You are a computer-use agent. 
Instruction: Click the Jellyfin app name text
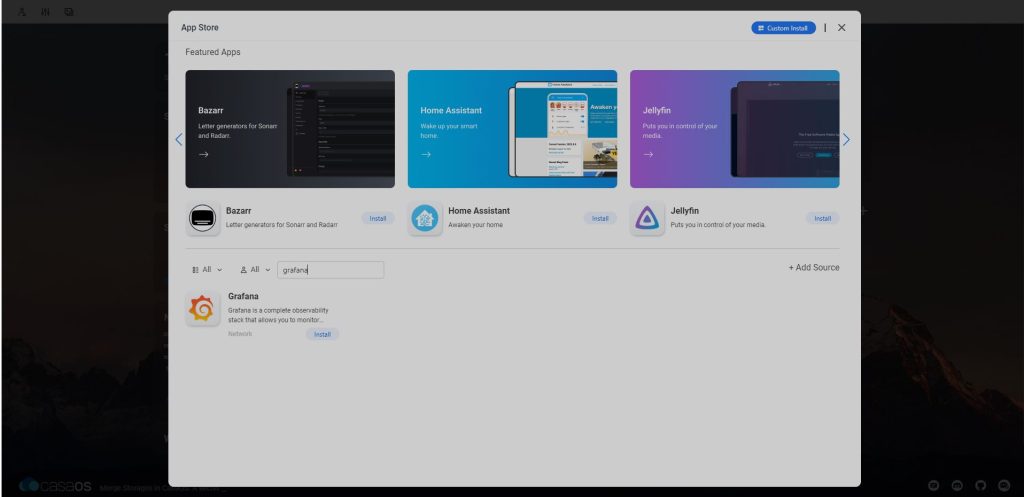tap(684, 211)
